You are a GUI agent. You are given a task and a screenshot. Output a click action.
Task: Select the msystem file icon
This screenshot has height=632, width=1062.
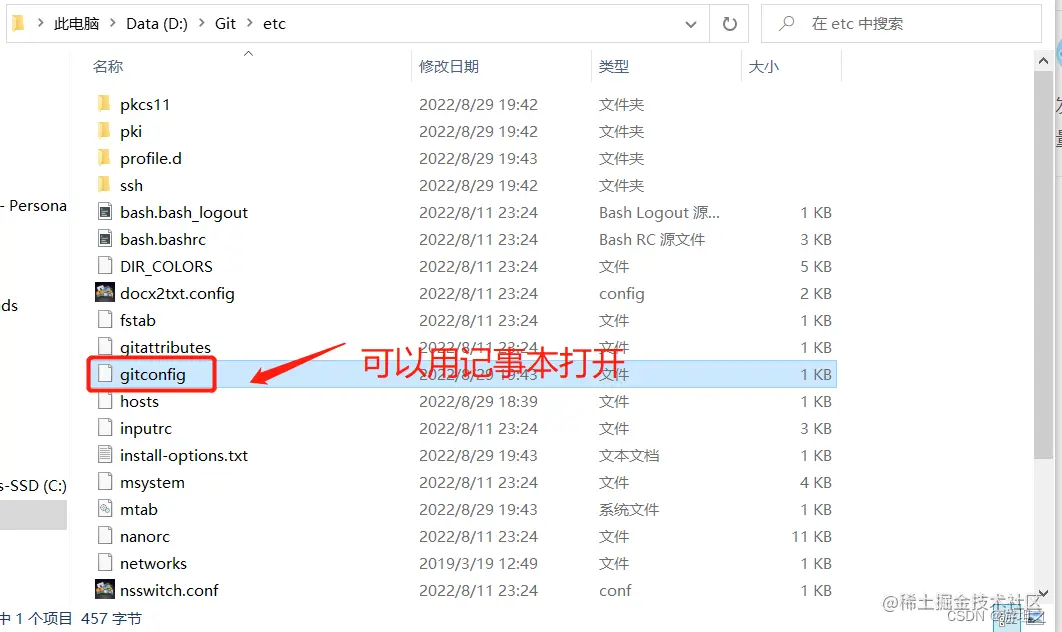point(104,482)
